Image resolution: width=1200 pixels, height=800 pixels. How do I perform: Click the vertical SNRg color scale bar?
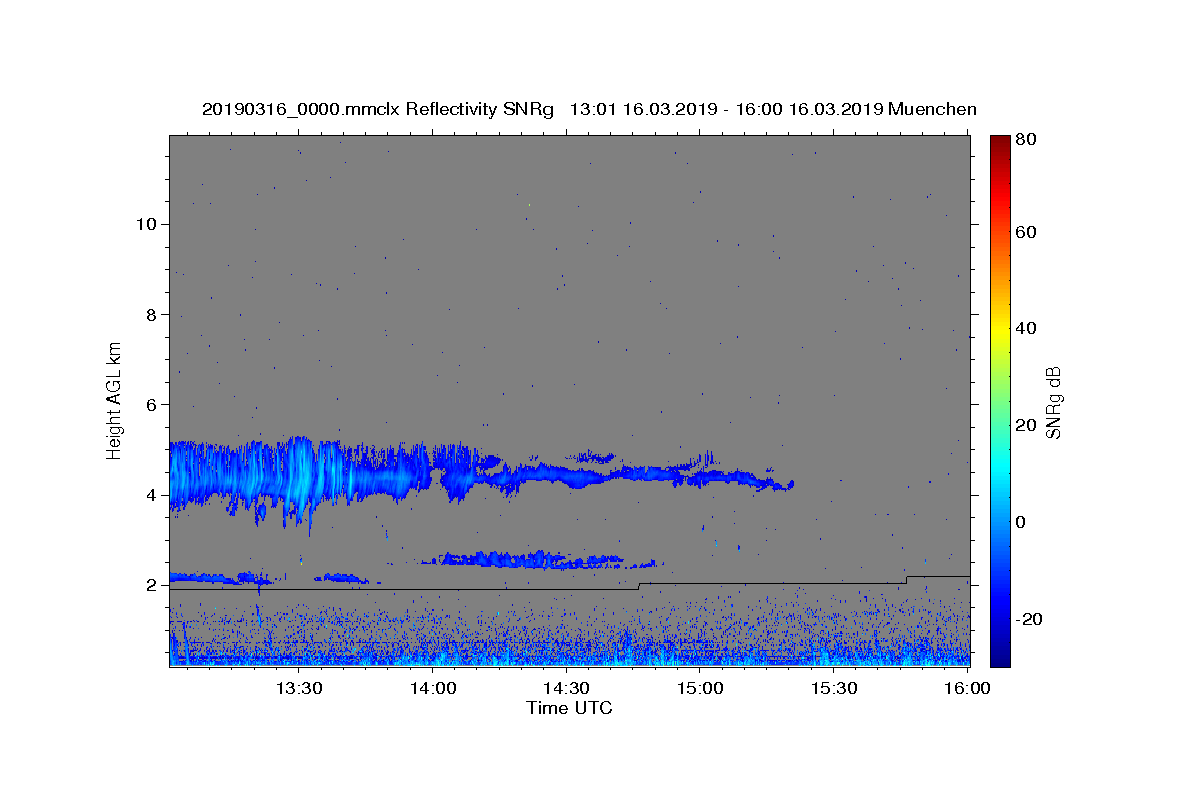1000,400
